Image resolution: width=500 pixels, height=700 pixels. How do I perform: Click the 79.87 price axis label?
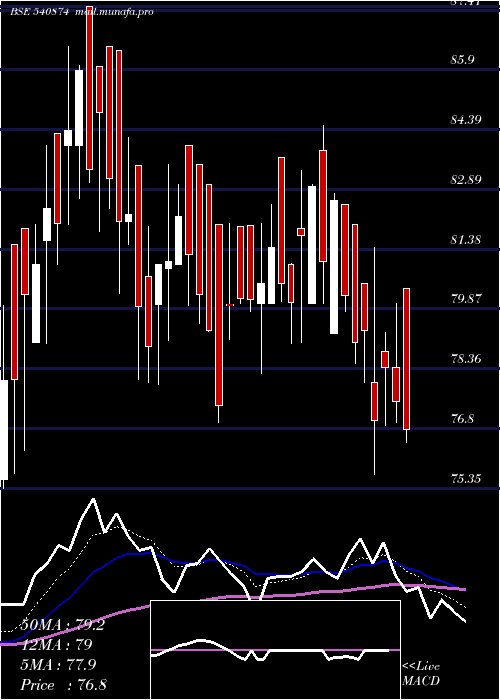point(466,298)
